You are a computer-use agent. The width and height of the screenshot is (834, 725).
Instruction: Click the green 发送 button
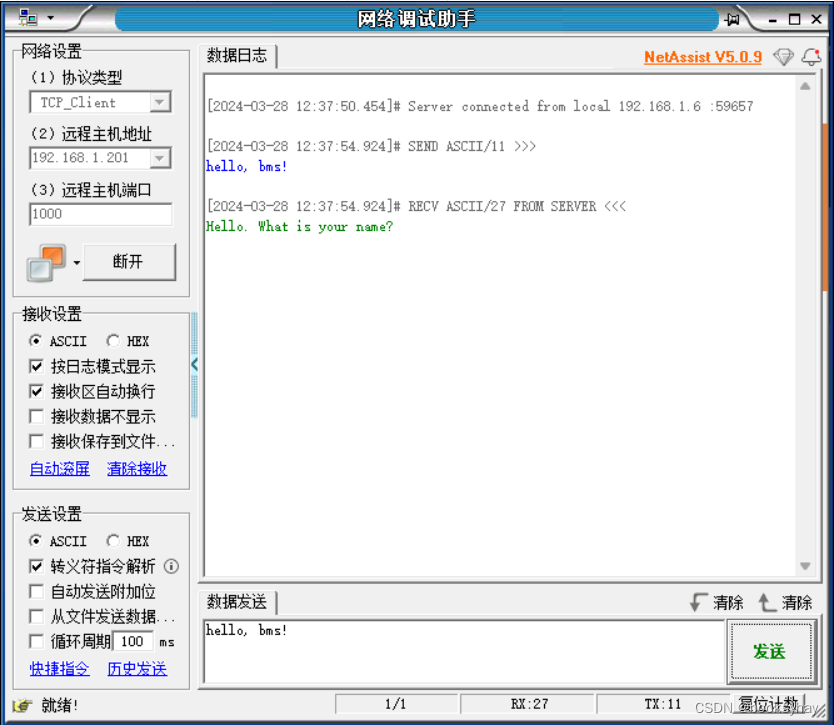click(771, 651)
